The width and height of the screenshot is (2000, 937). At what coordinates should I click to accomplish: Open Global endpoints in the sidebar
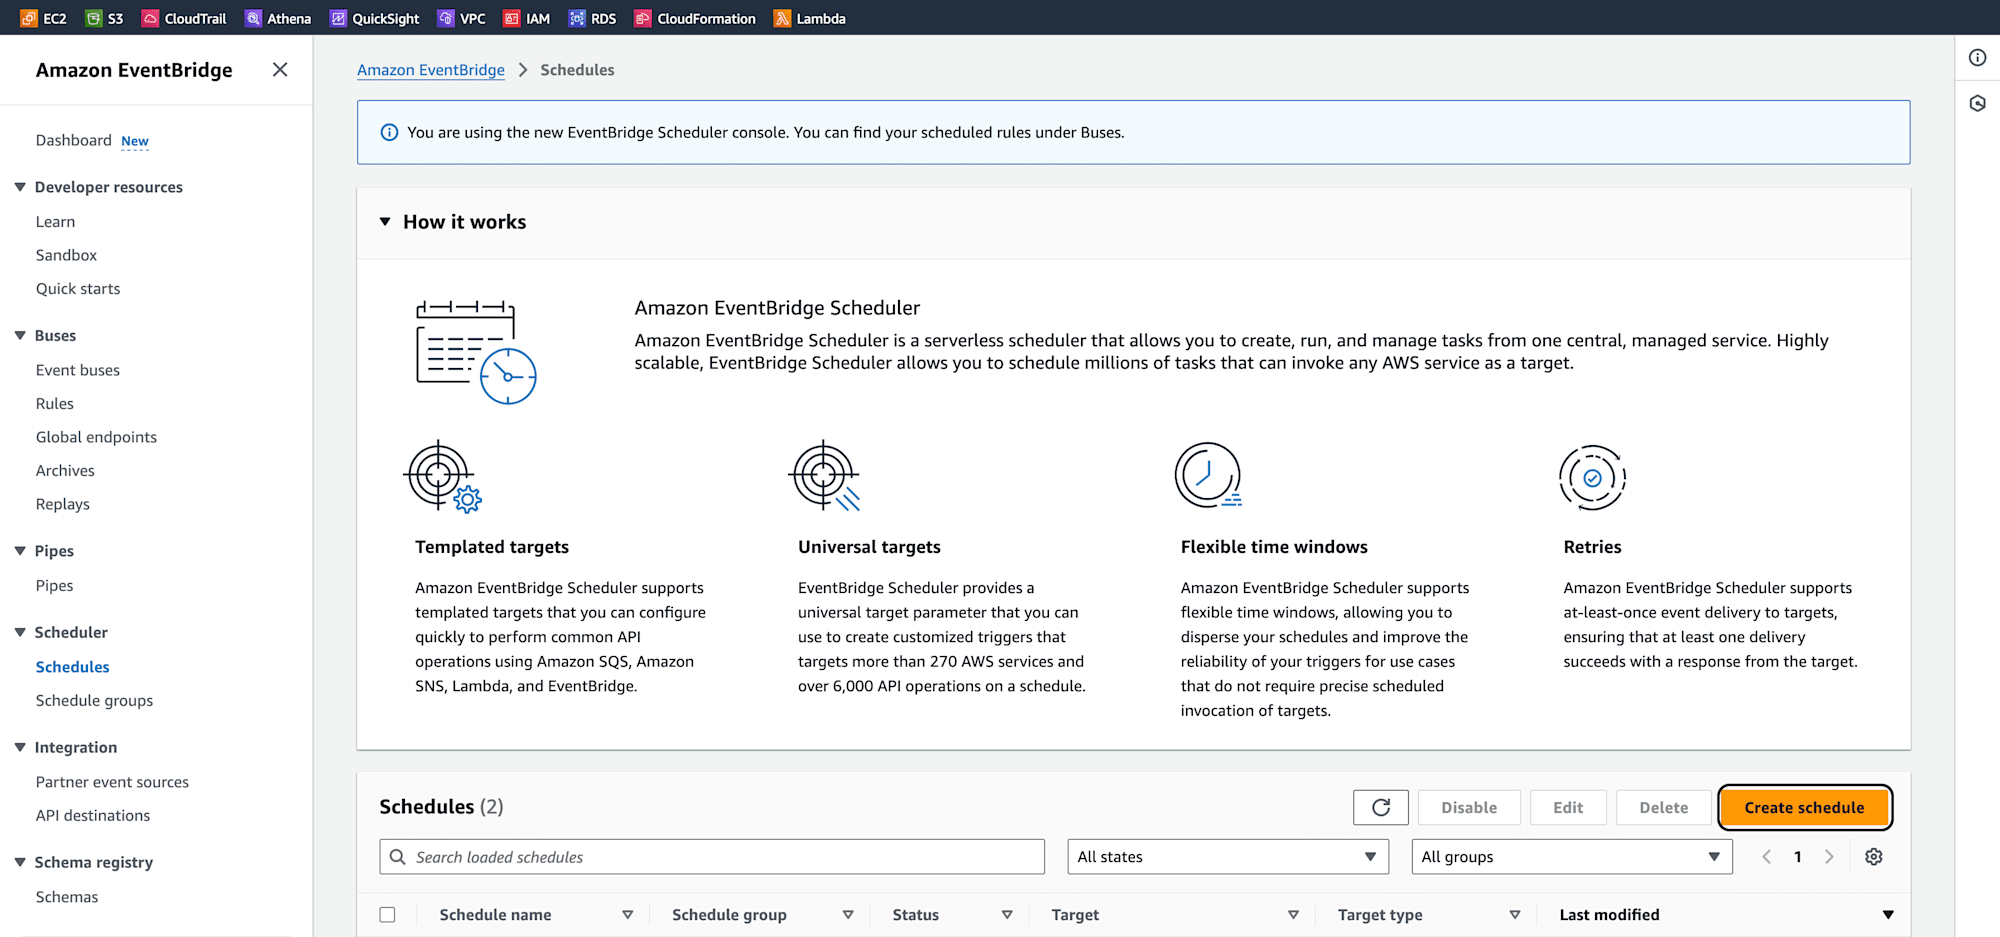pos(96,437)
